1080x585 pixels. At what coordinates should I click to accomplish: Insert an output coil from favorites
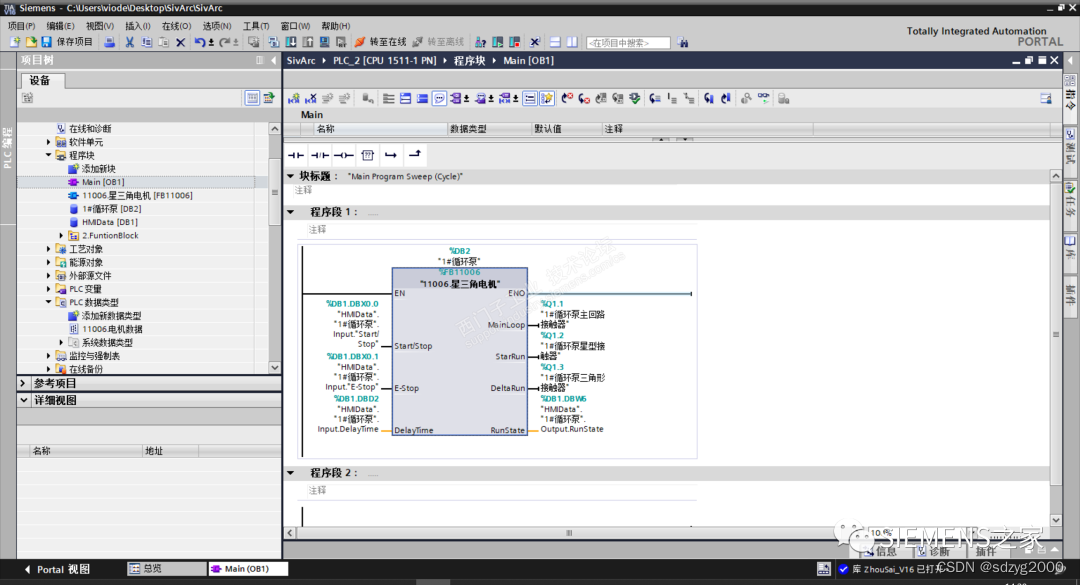click(x=343, y=155)
